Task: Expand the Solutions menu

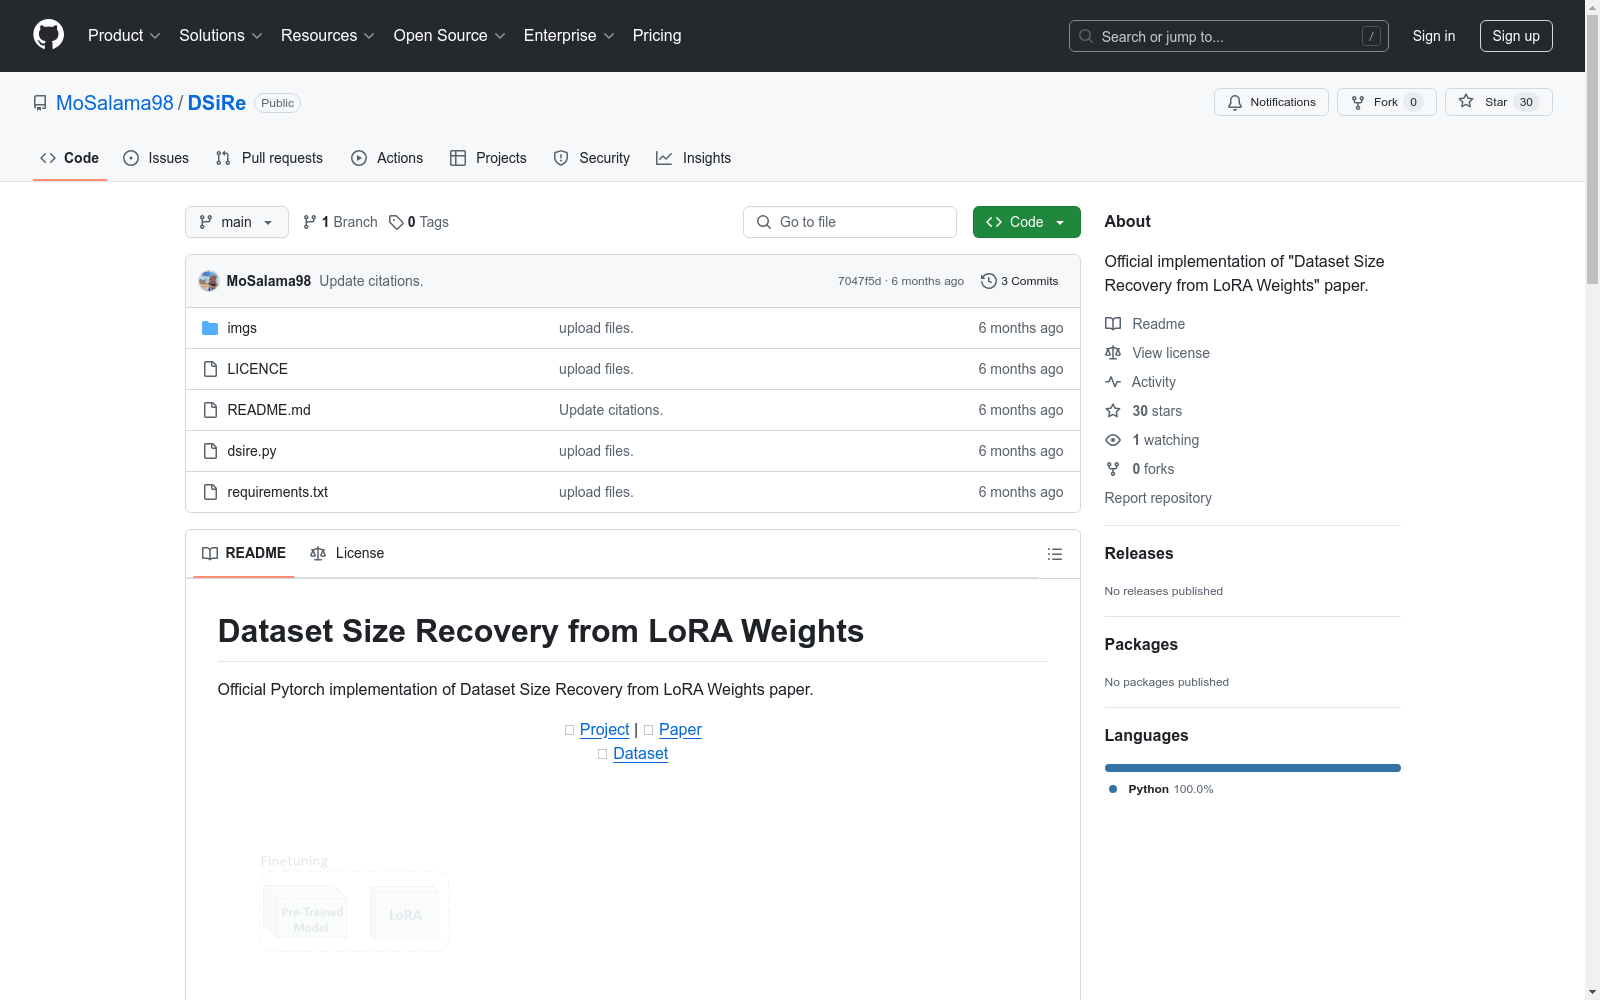Action: coord(221,35)
